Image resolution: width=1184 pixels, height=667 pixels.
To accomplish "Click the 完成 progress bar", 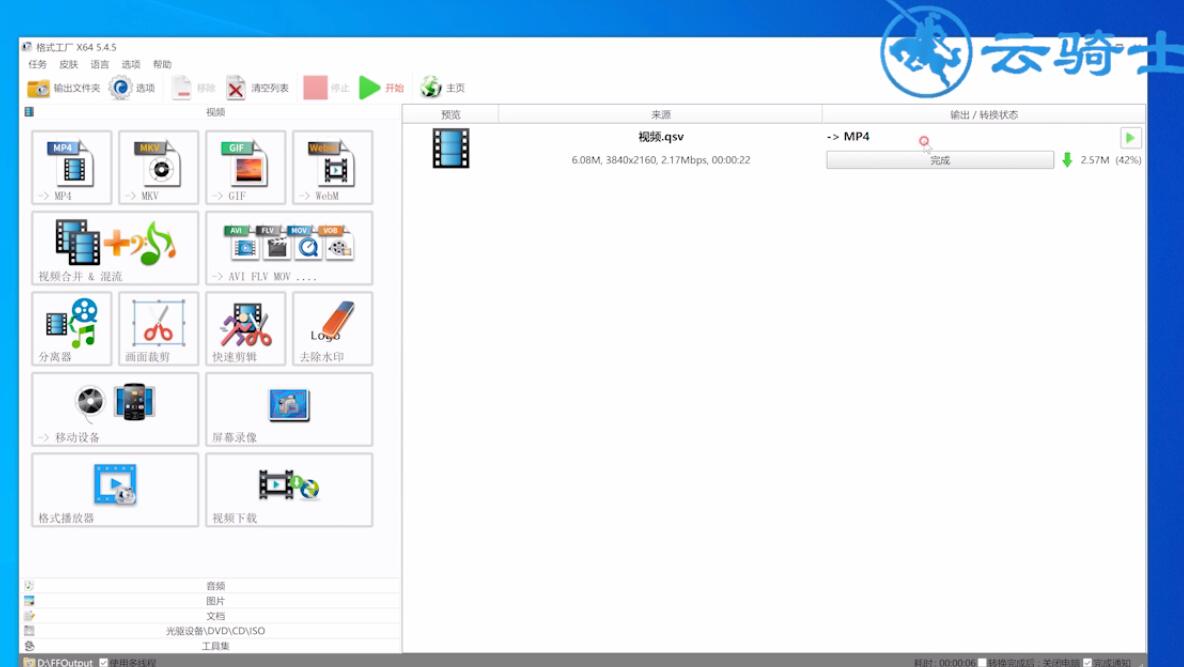I will coord(940,160).
